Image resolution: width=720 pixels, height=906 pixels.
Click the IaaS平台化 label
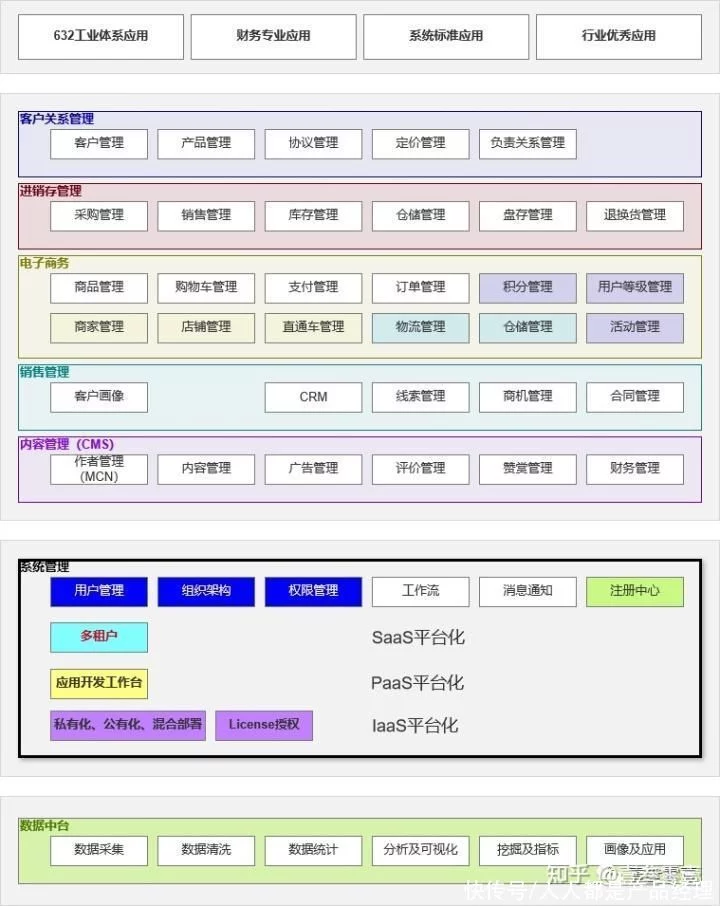(x=415, y=726)
